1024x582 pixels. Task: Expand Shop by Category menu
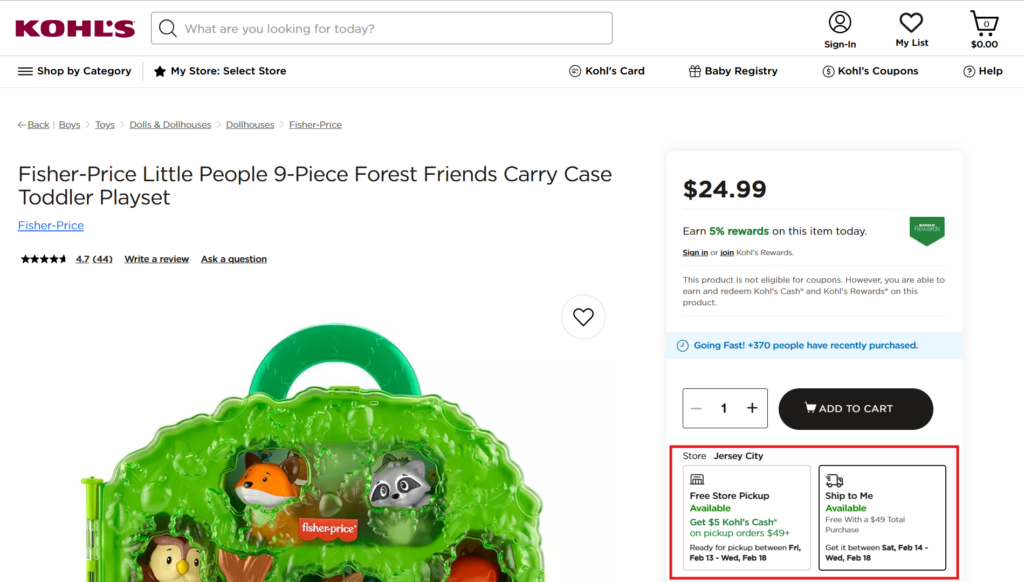[75, 71]
